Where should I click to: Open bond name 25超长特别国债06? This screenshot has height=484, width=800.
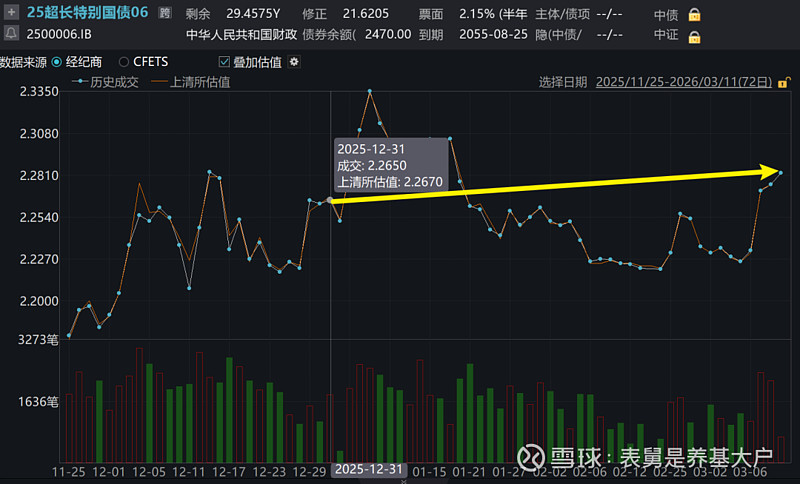[x=87, y=12]
